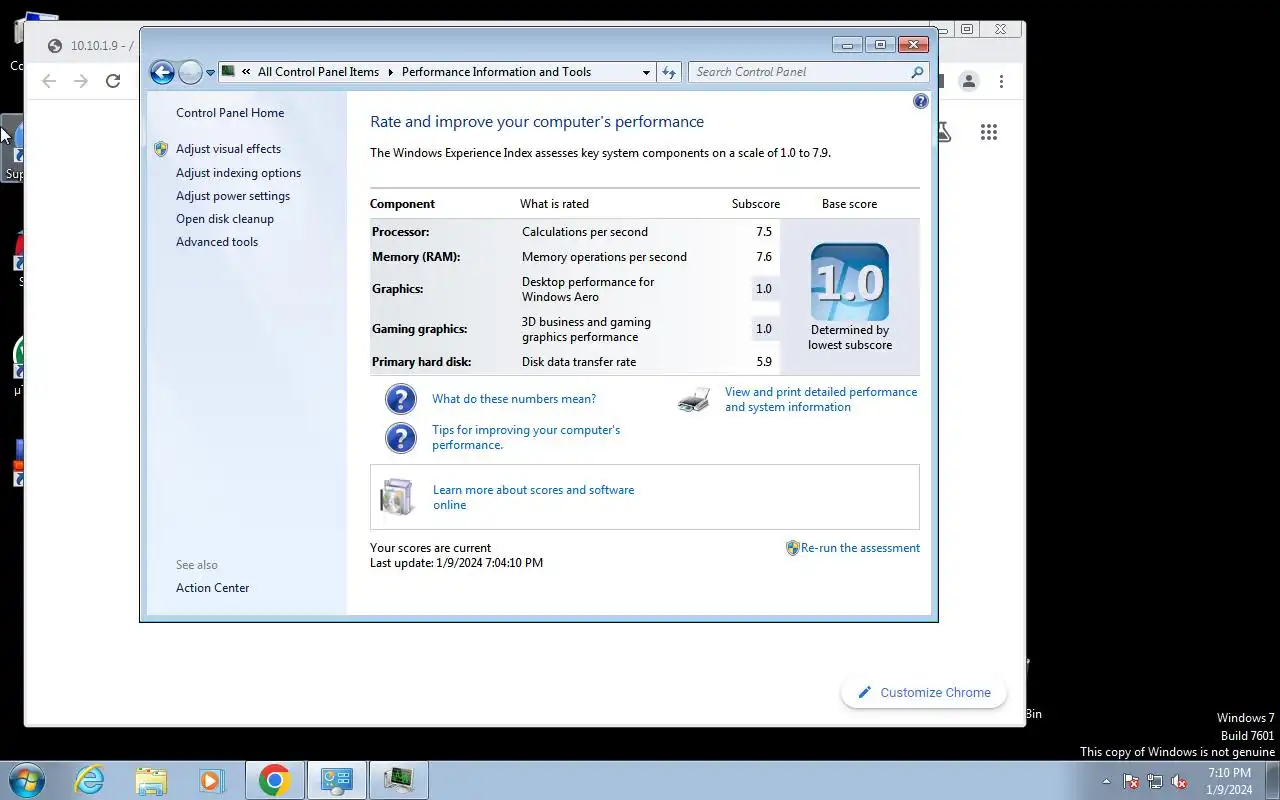Open Chrome Labs flask icon
Viewport: 1280px width, 800px height.
click(944, 132)
